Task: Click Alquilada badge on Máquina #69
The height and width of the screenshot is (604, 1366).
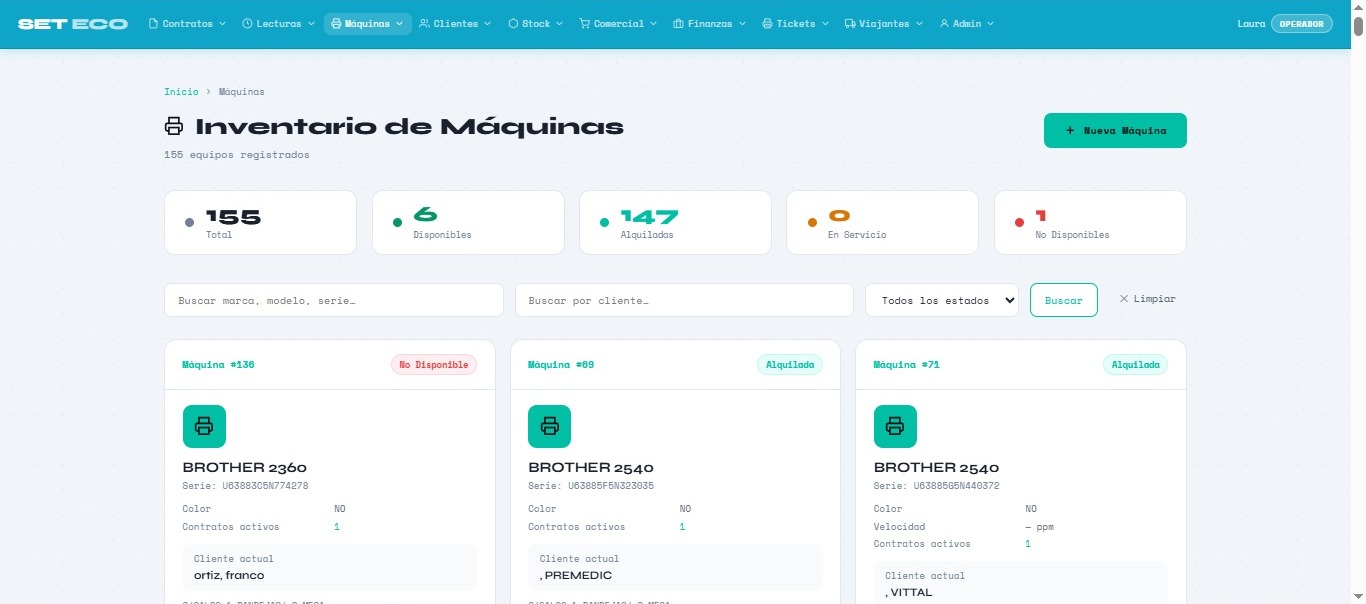Action: point(790,365)
